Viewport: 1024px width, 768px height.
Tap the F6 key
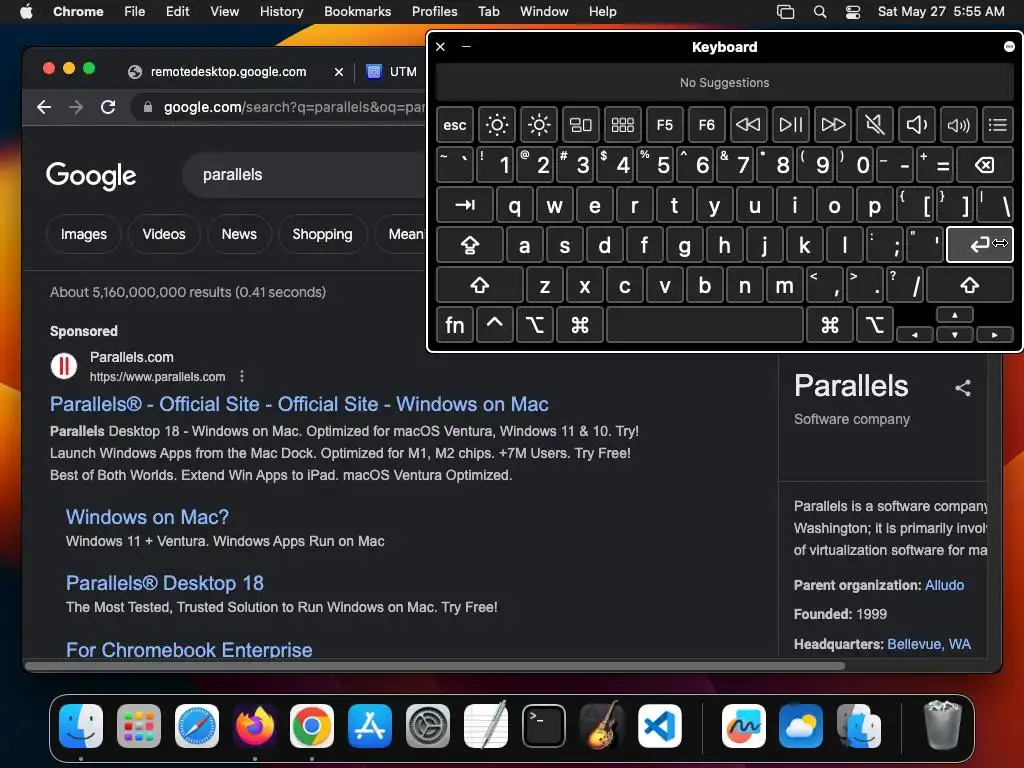707,125
